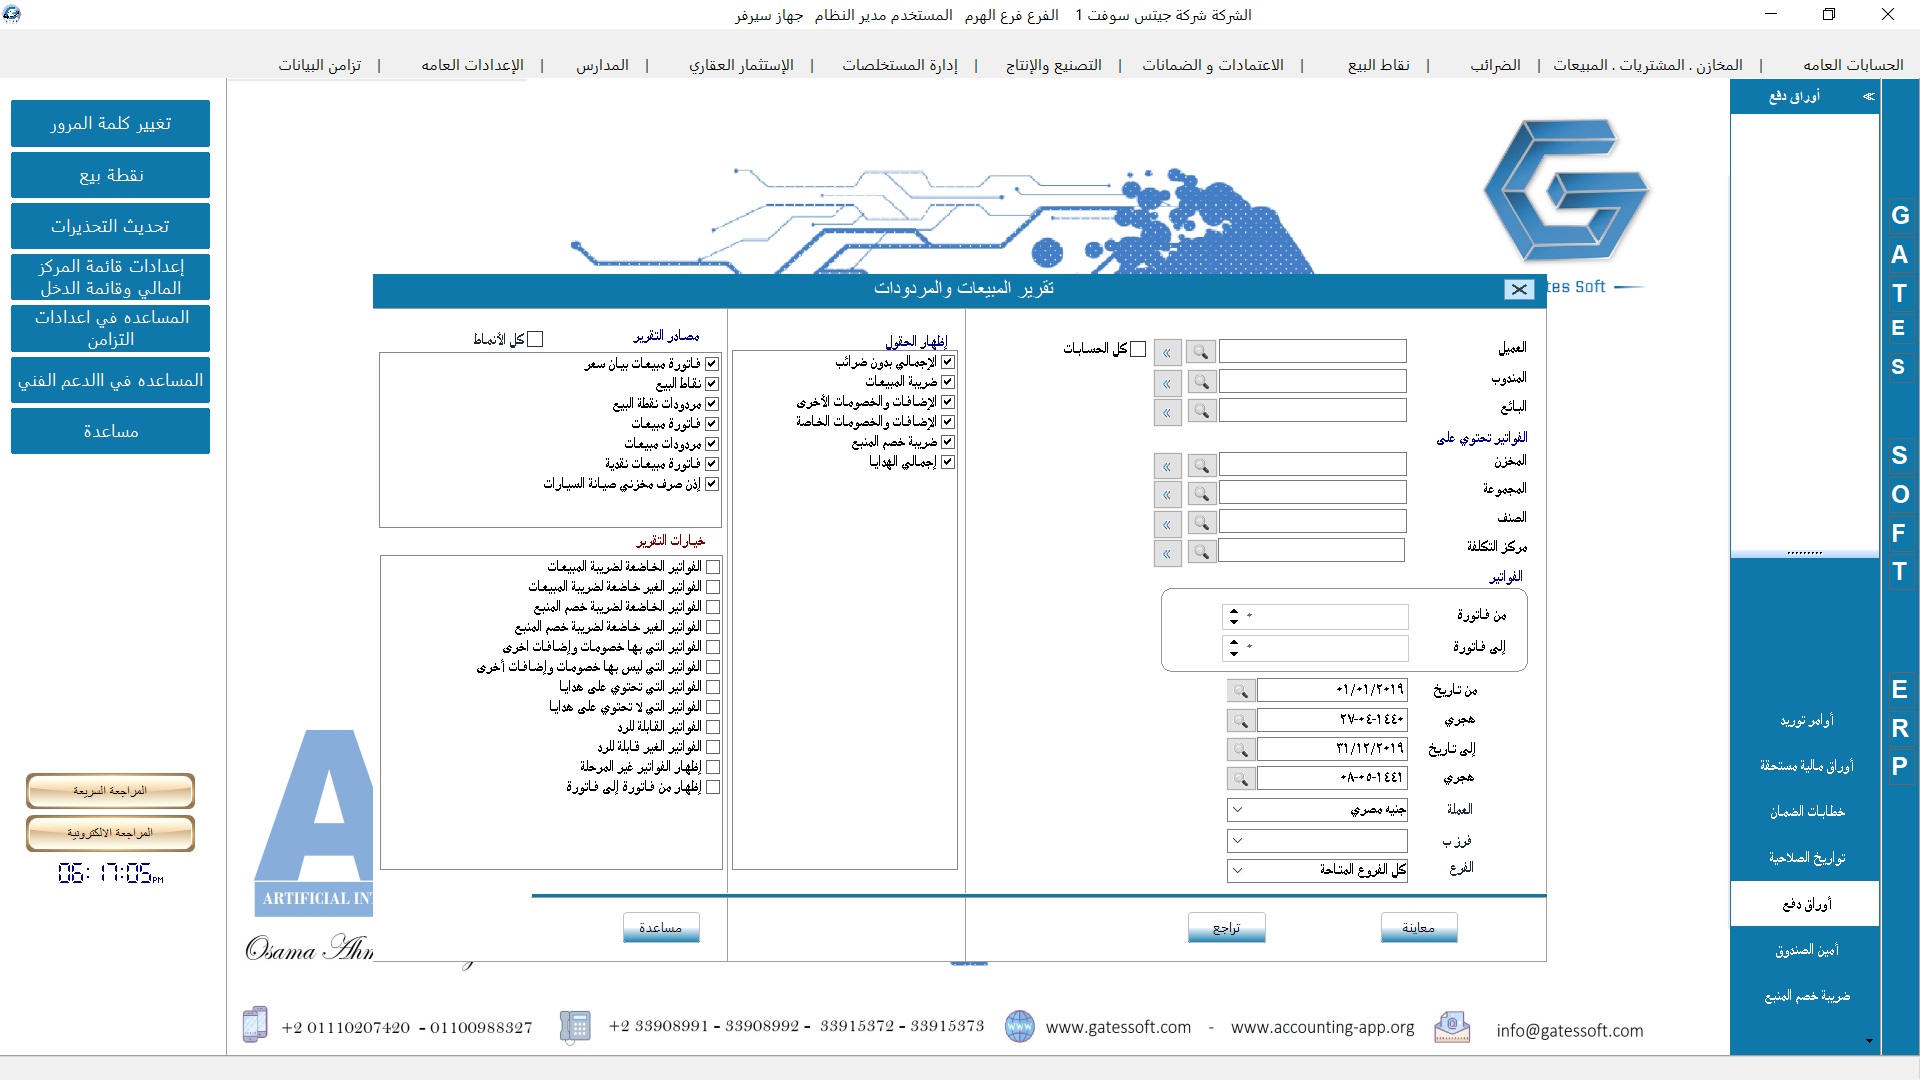Click المراجعة الالكترونية button
The width and height of the screenshot is (1920, 1080).
click(x=110, y=833)
